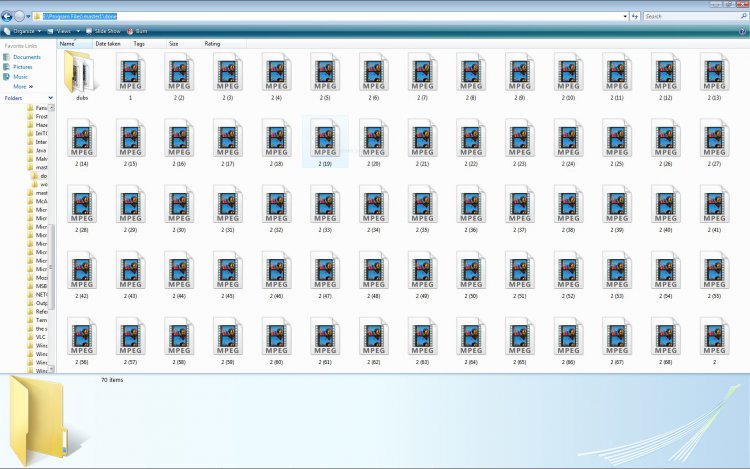Screen dimensions: 750x469
Task: Select the Frost folder in tree
Action: click(38, 116)
